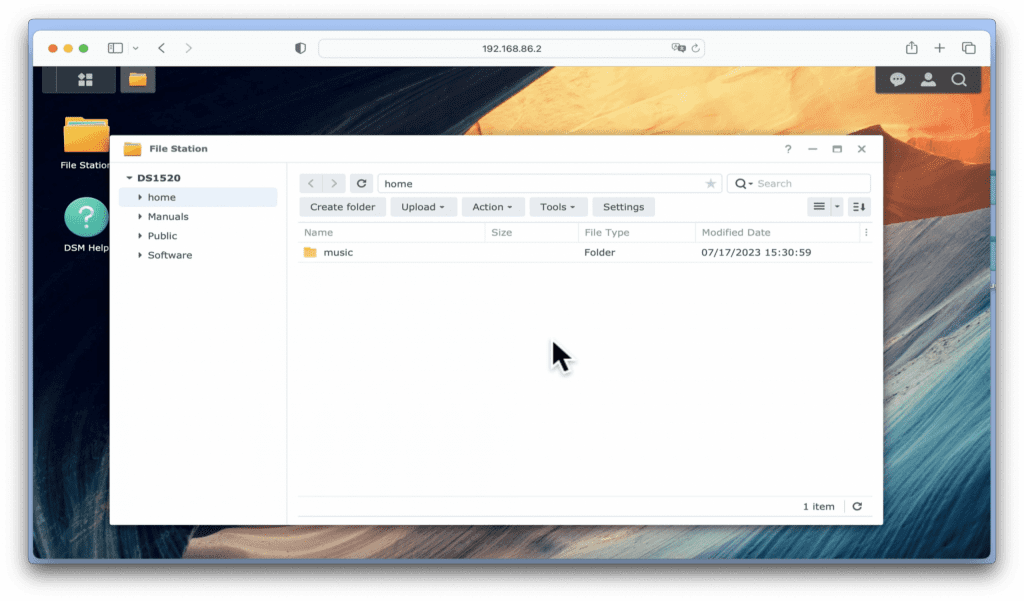Open the Action dropdown menu
Screen dimensions: 1024x601
click(492, 207)
